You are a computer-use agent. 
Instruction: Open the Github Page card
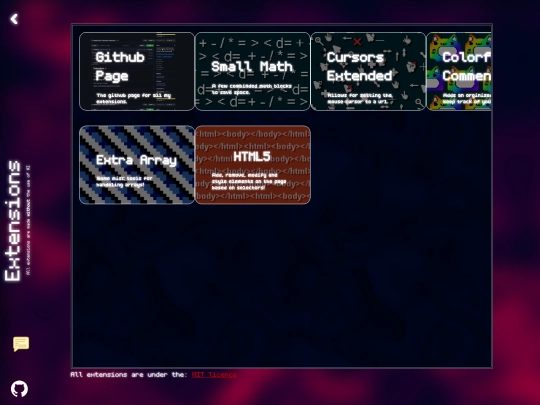tap(137, 71)
